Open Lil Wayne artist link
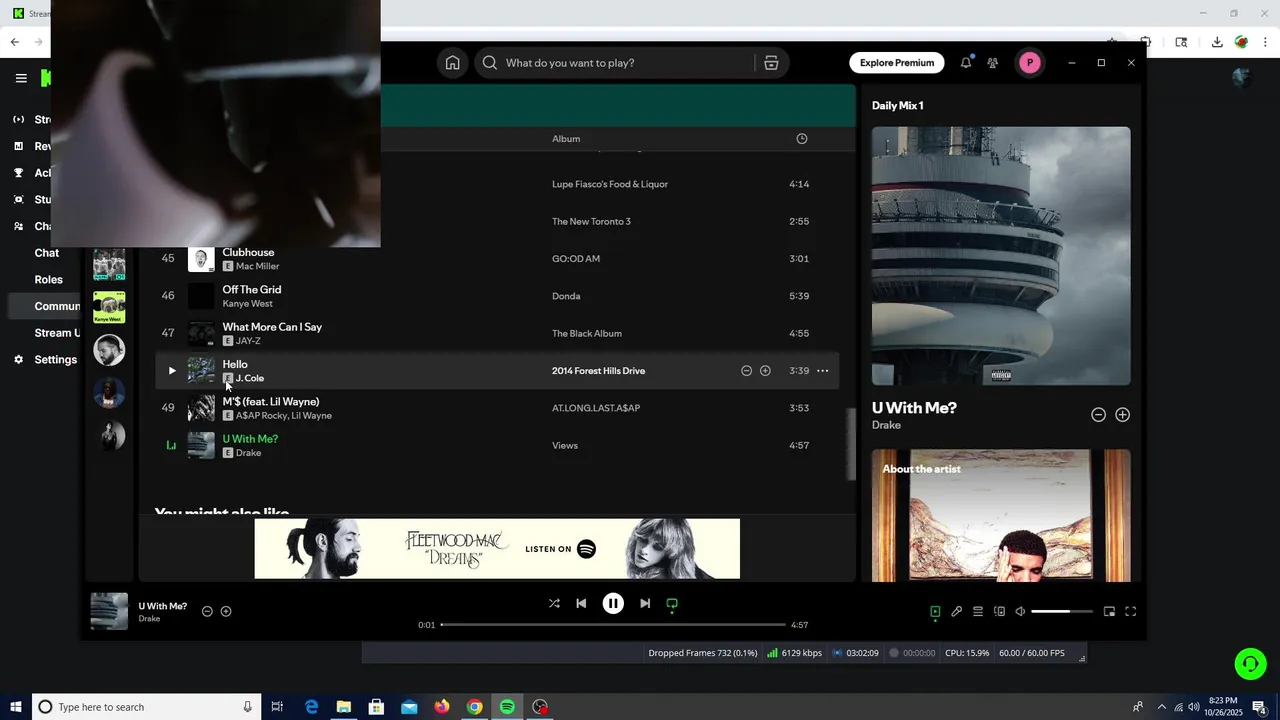The height and width of the screenshot is (720, 1280). coord(311,416)
